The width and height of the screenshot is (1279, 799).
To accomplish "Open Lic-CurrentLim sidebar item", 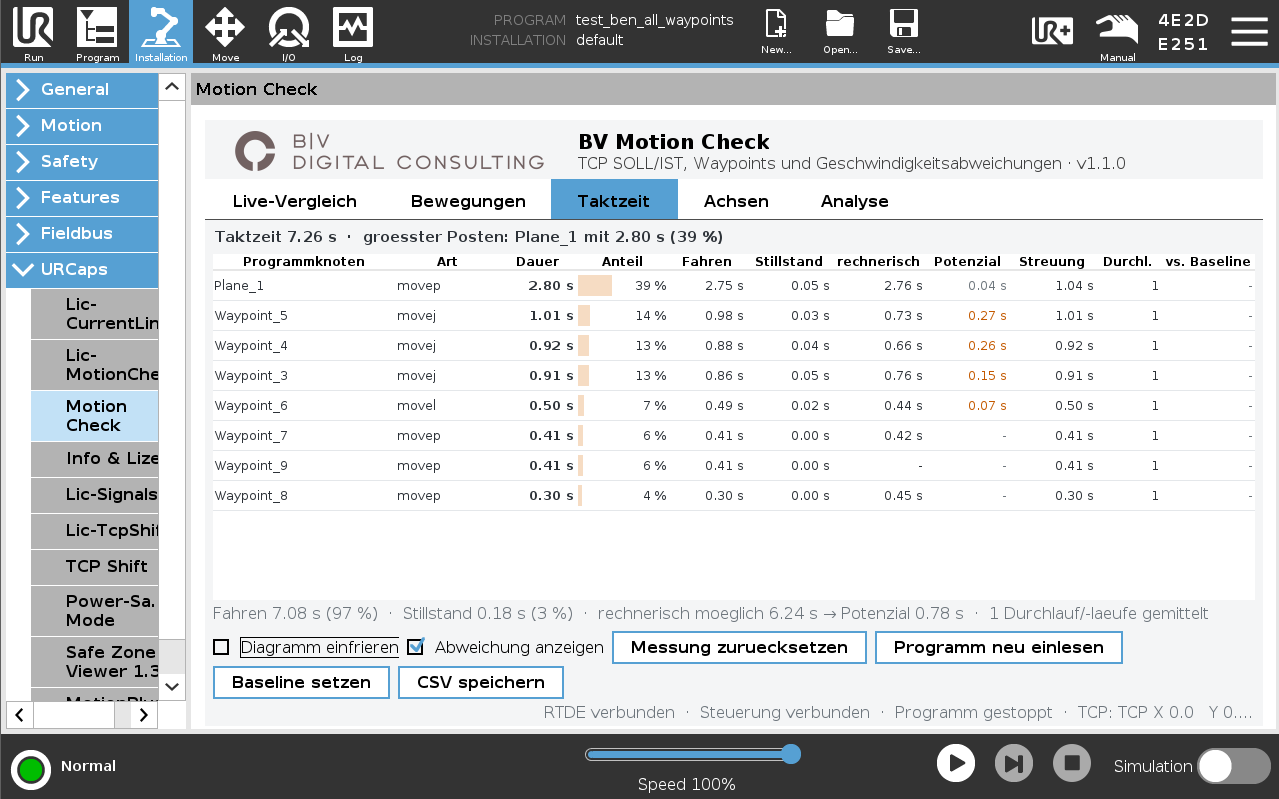I will [x=95, y=314].
